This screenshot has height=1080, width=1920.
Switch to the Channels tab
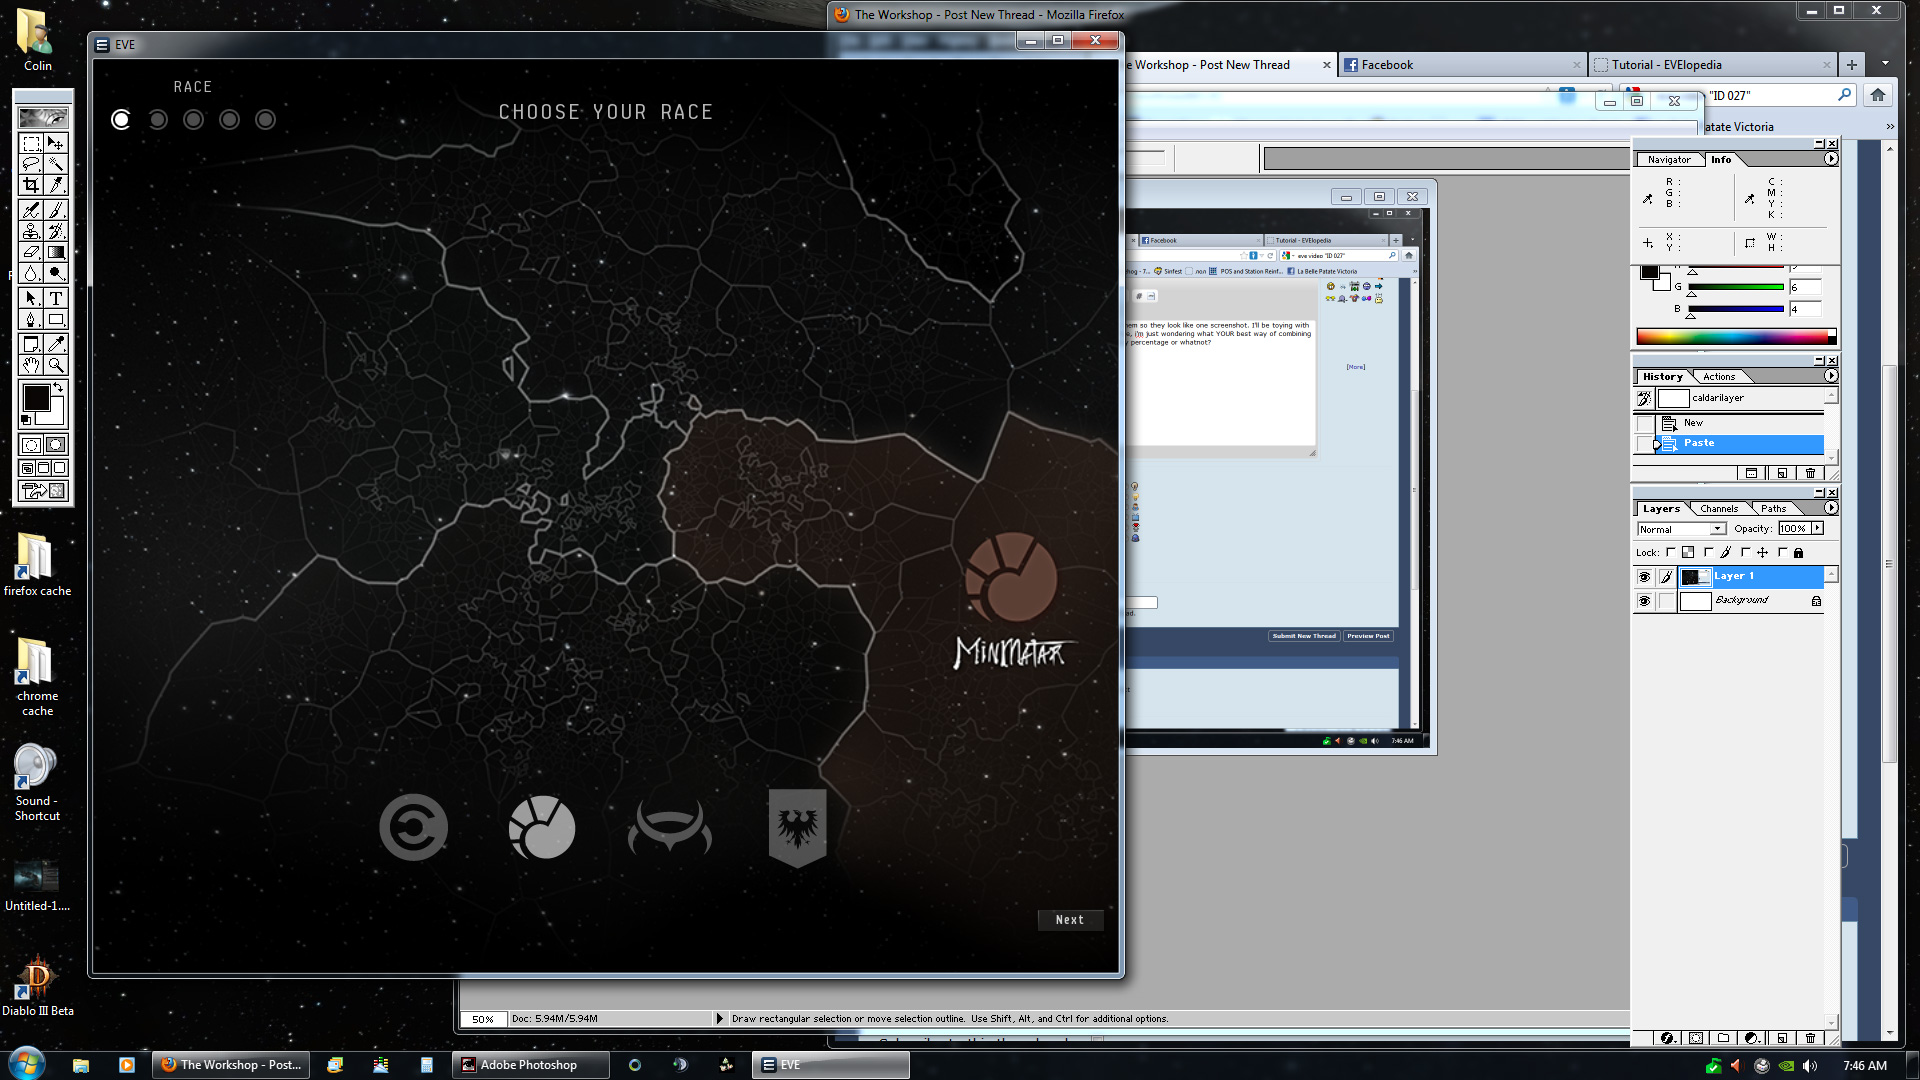coord(1719,508)
